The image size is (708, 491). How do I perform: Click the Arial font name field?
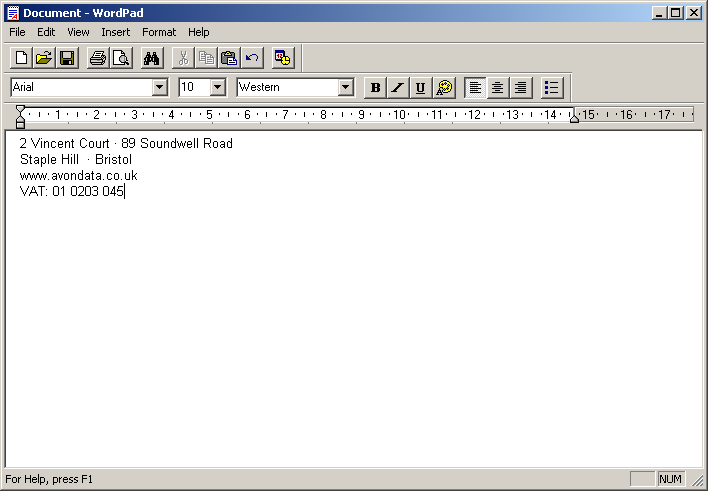click(x=82, y=87)
